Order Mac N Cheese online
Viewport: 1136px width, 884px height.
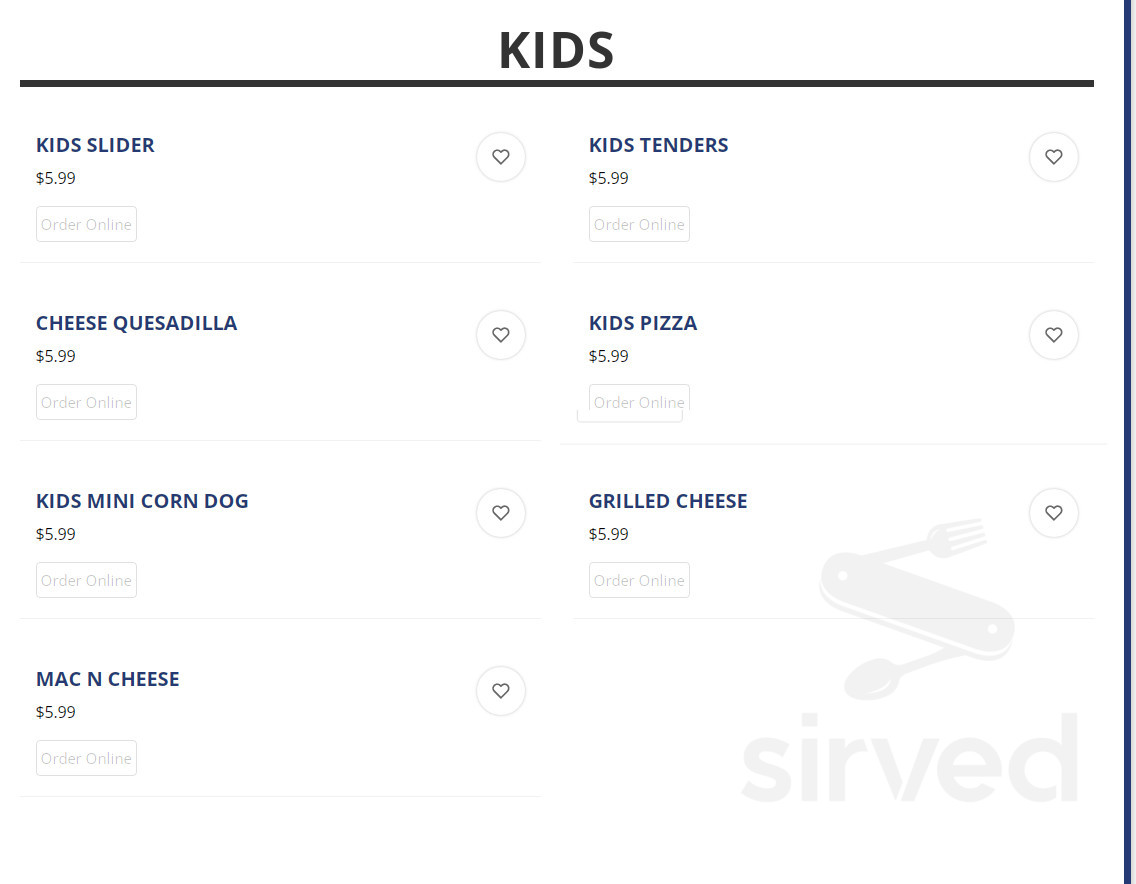86,758
